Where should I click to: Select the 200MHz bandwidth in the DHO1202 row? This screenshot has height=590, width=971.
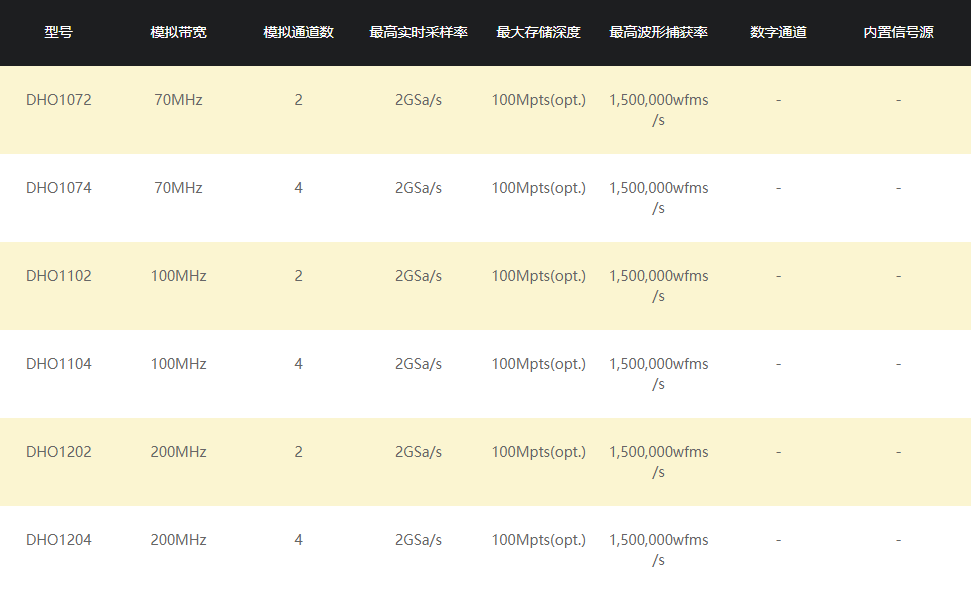pos(178,452)
